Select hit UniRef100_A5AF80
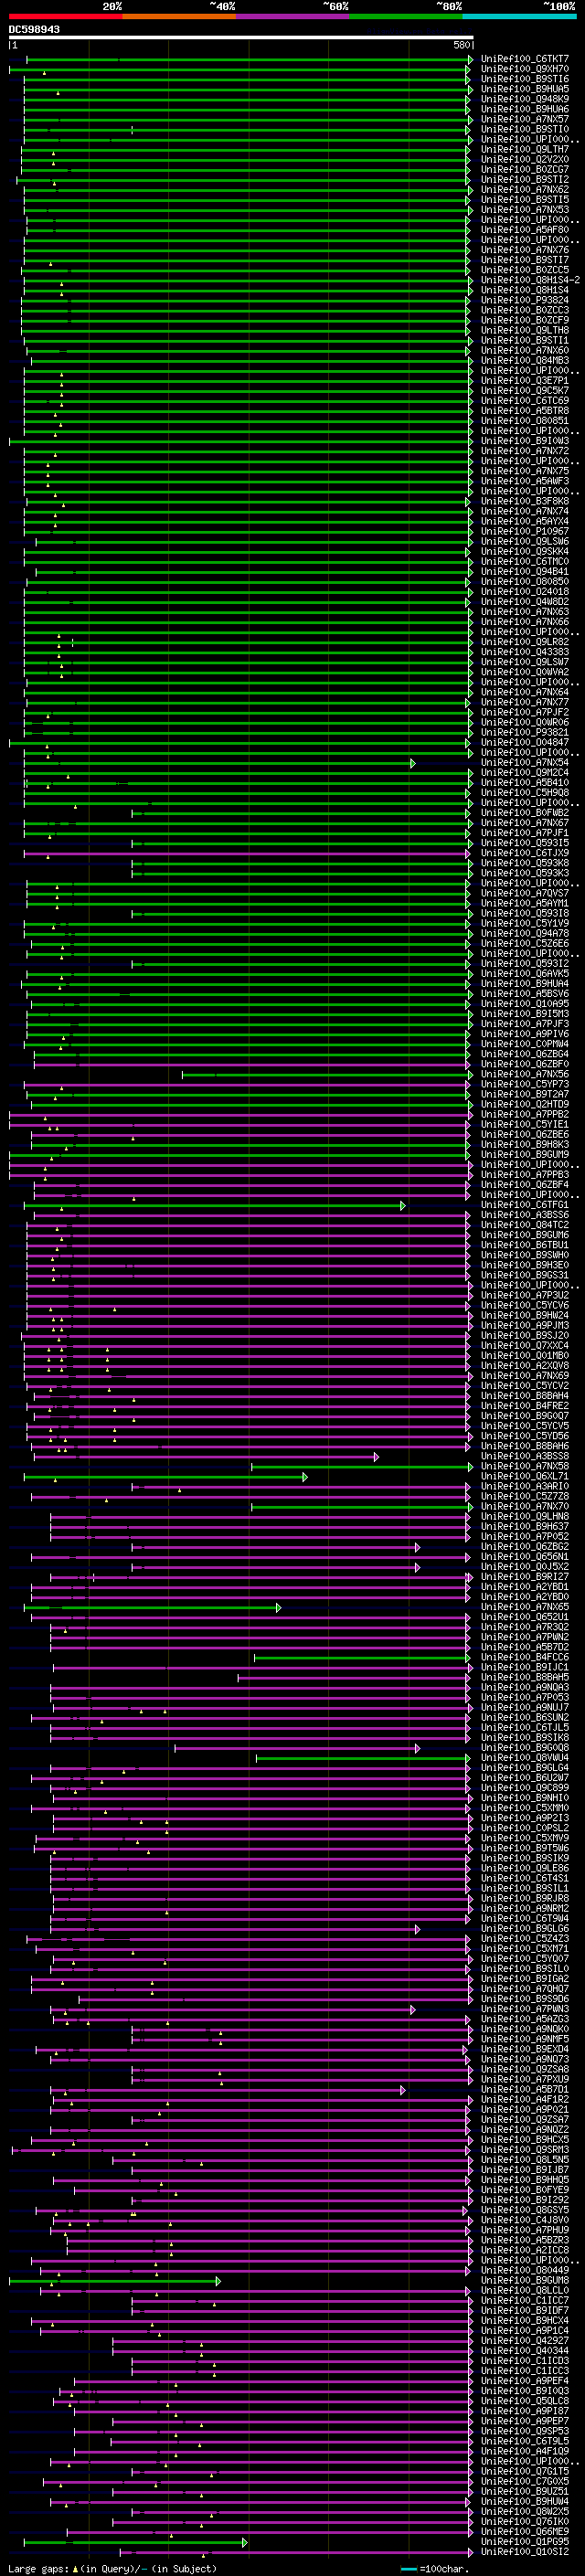 click(x=524, y=231)
